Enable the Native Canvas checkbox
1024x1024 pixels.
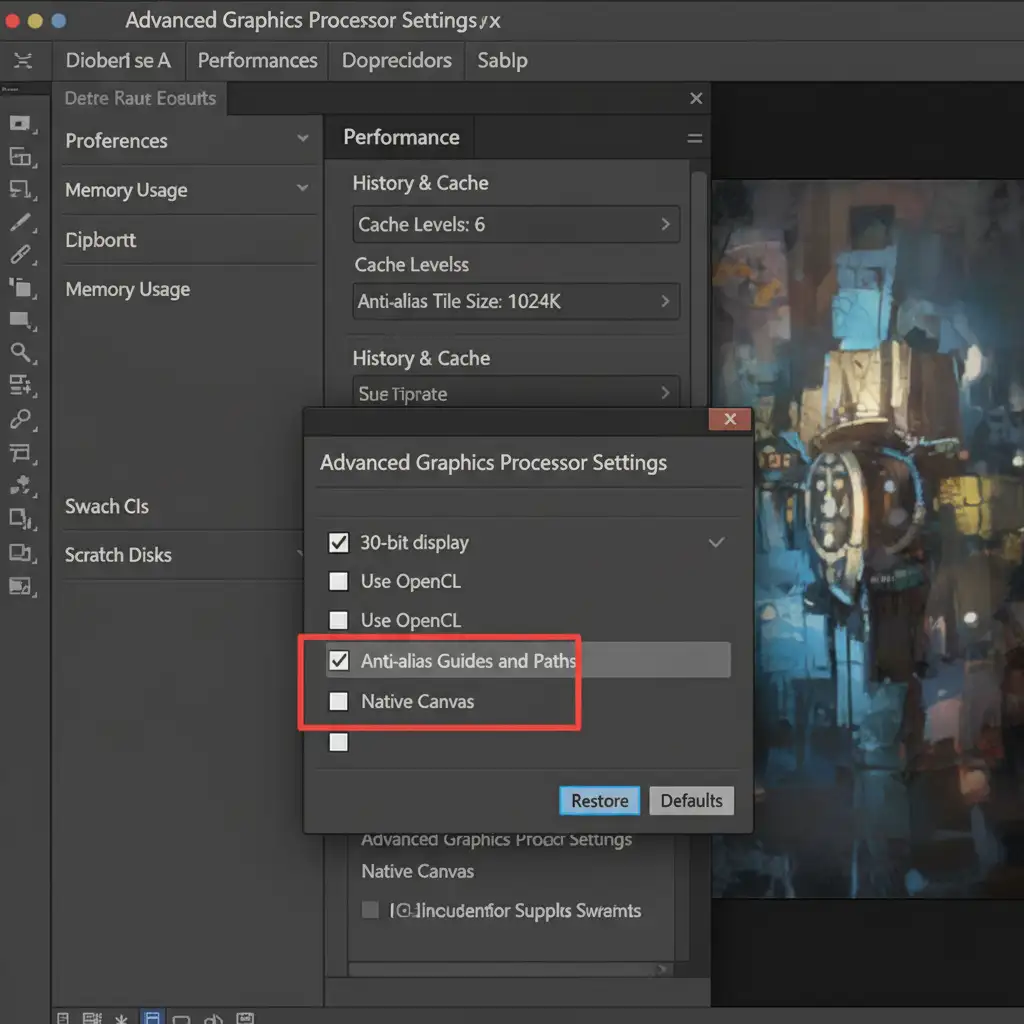[x=339, y=702]
